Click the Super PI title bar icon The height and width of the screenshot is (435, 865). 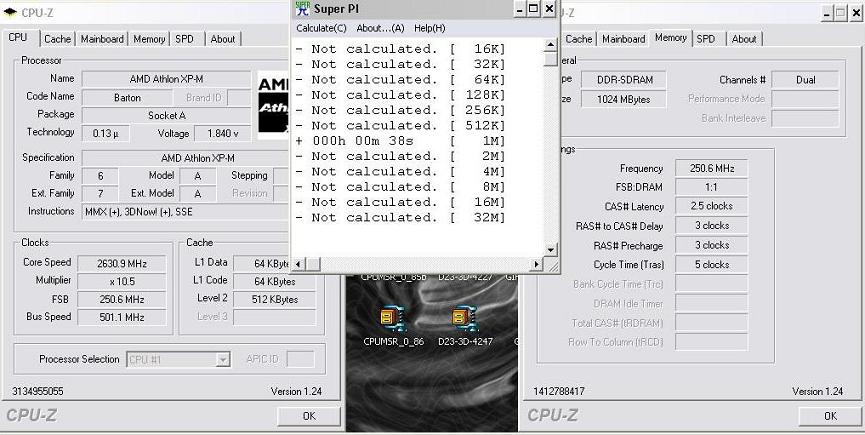[302, 8]
